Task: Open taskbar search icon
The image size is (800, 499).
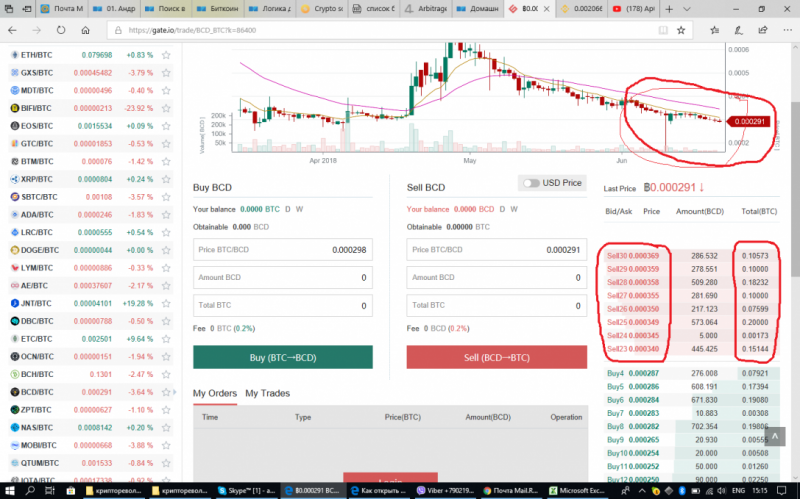Action: pyautogui.click(x=30, y=490)
